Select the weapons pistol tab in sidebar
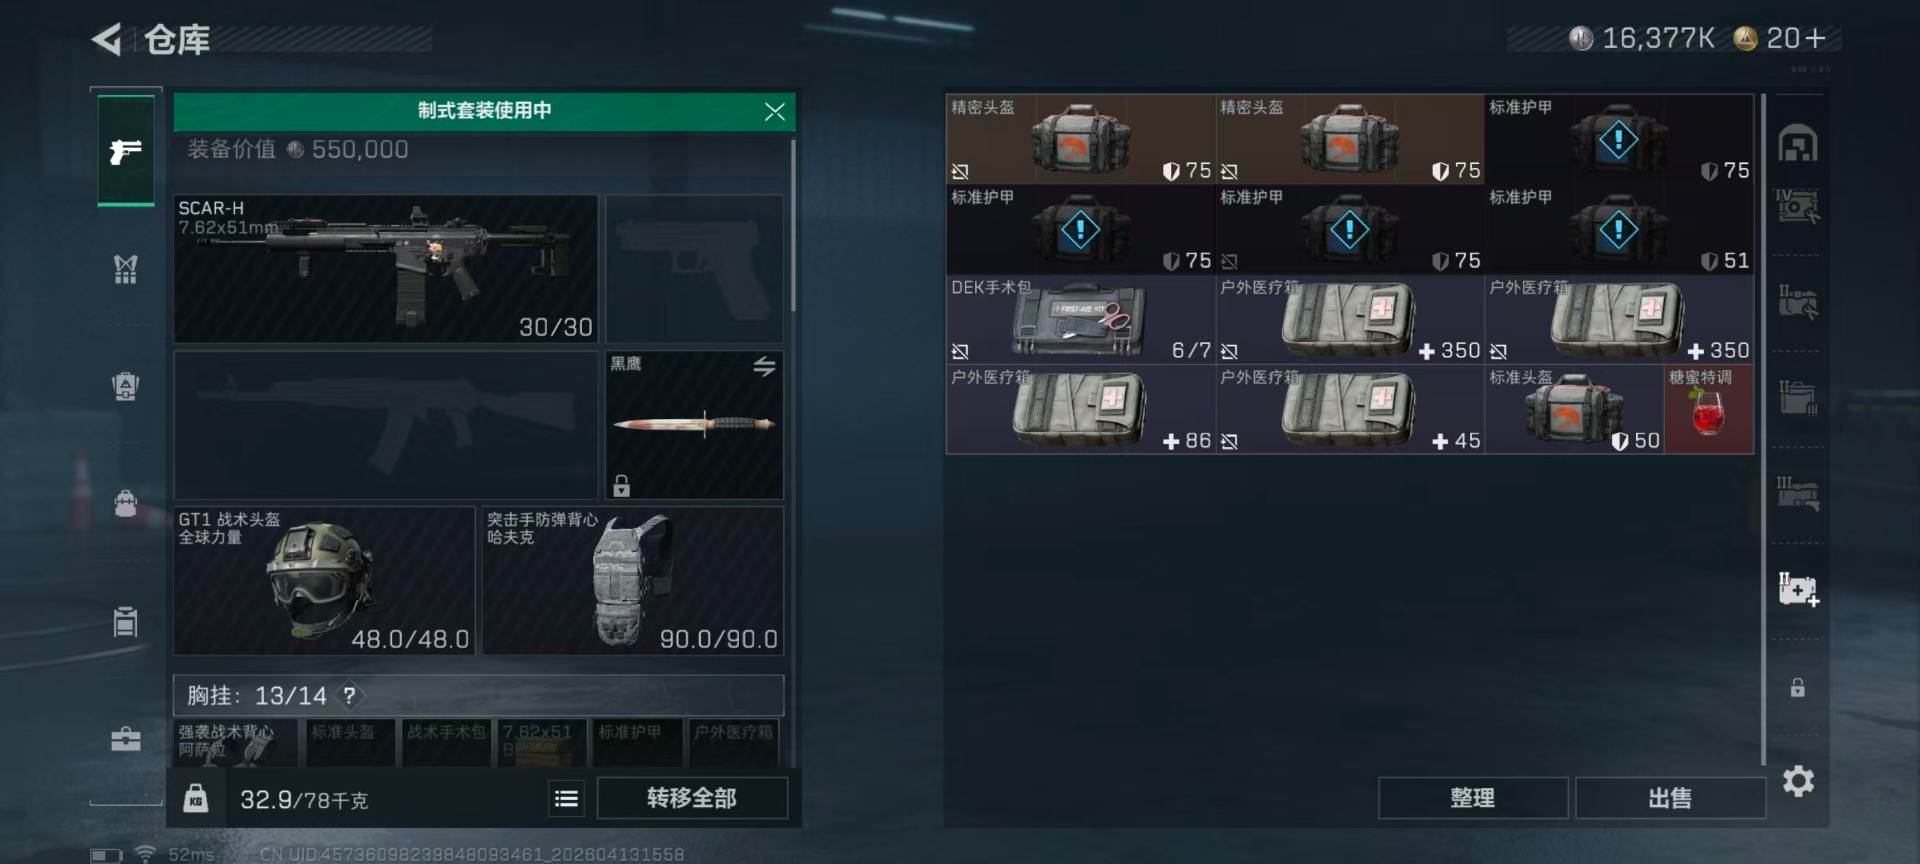The image size is (1920, 864). (x=126, y=151)
